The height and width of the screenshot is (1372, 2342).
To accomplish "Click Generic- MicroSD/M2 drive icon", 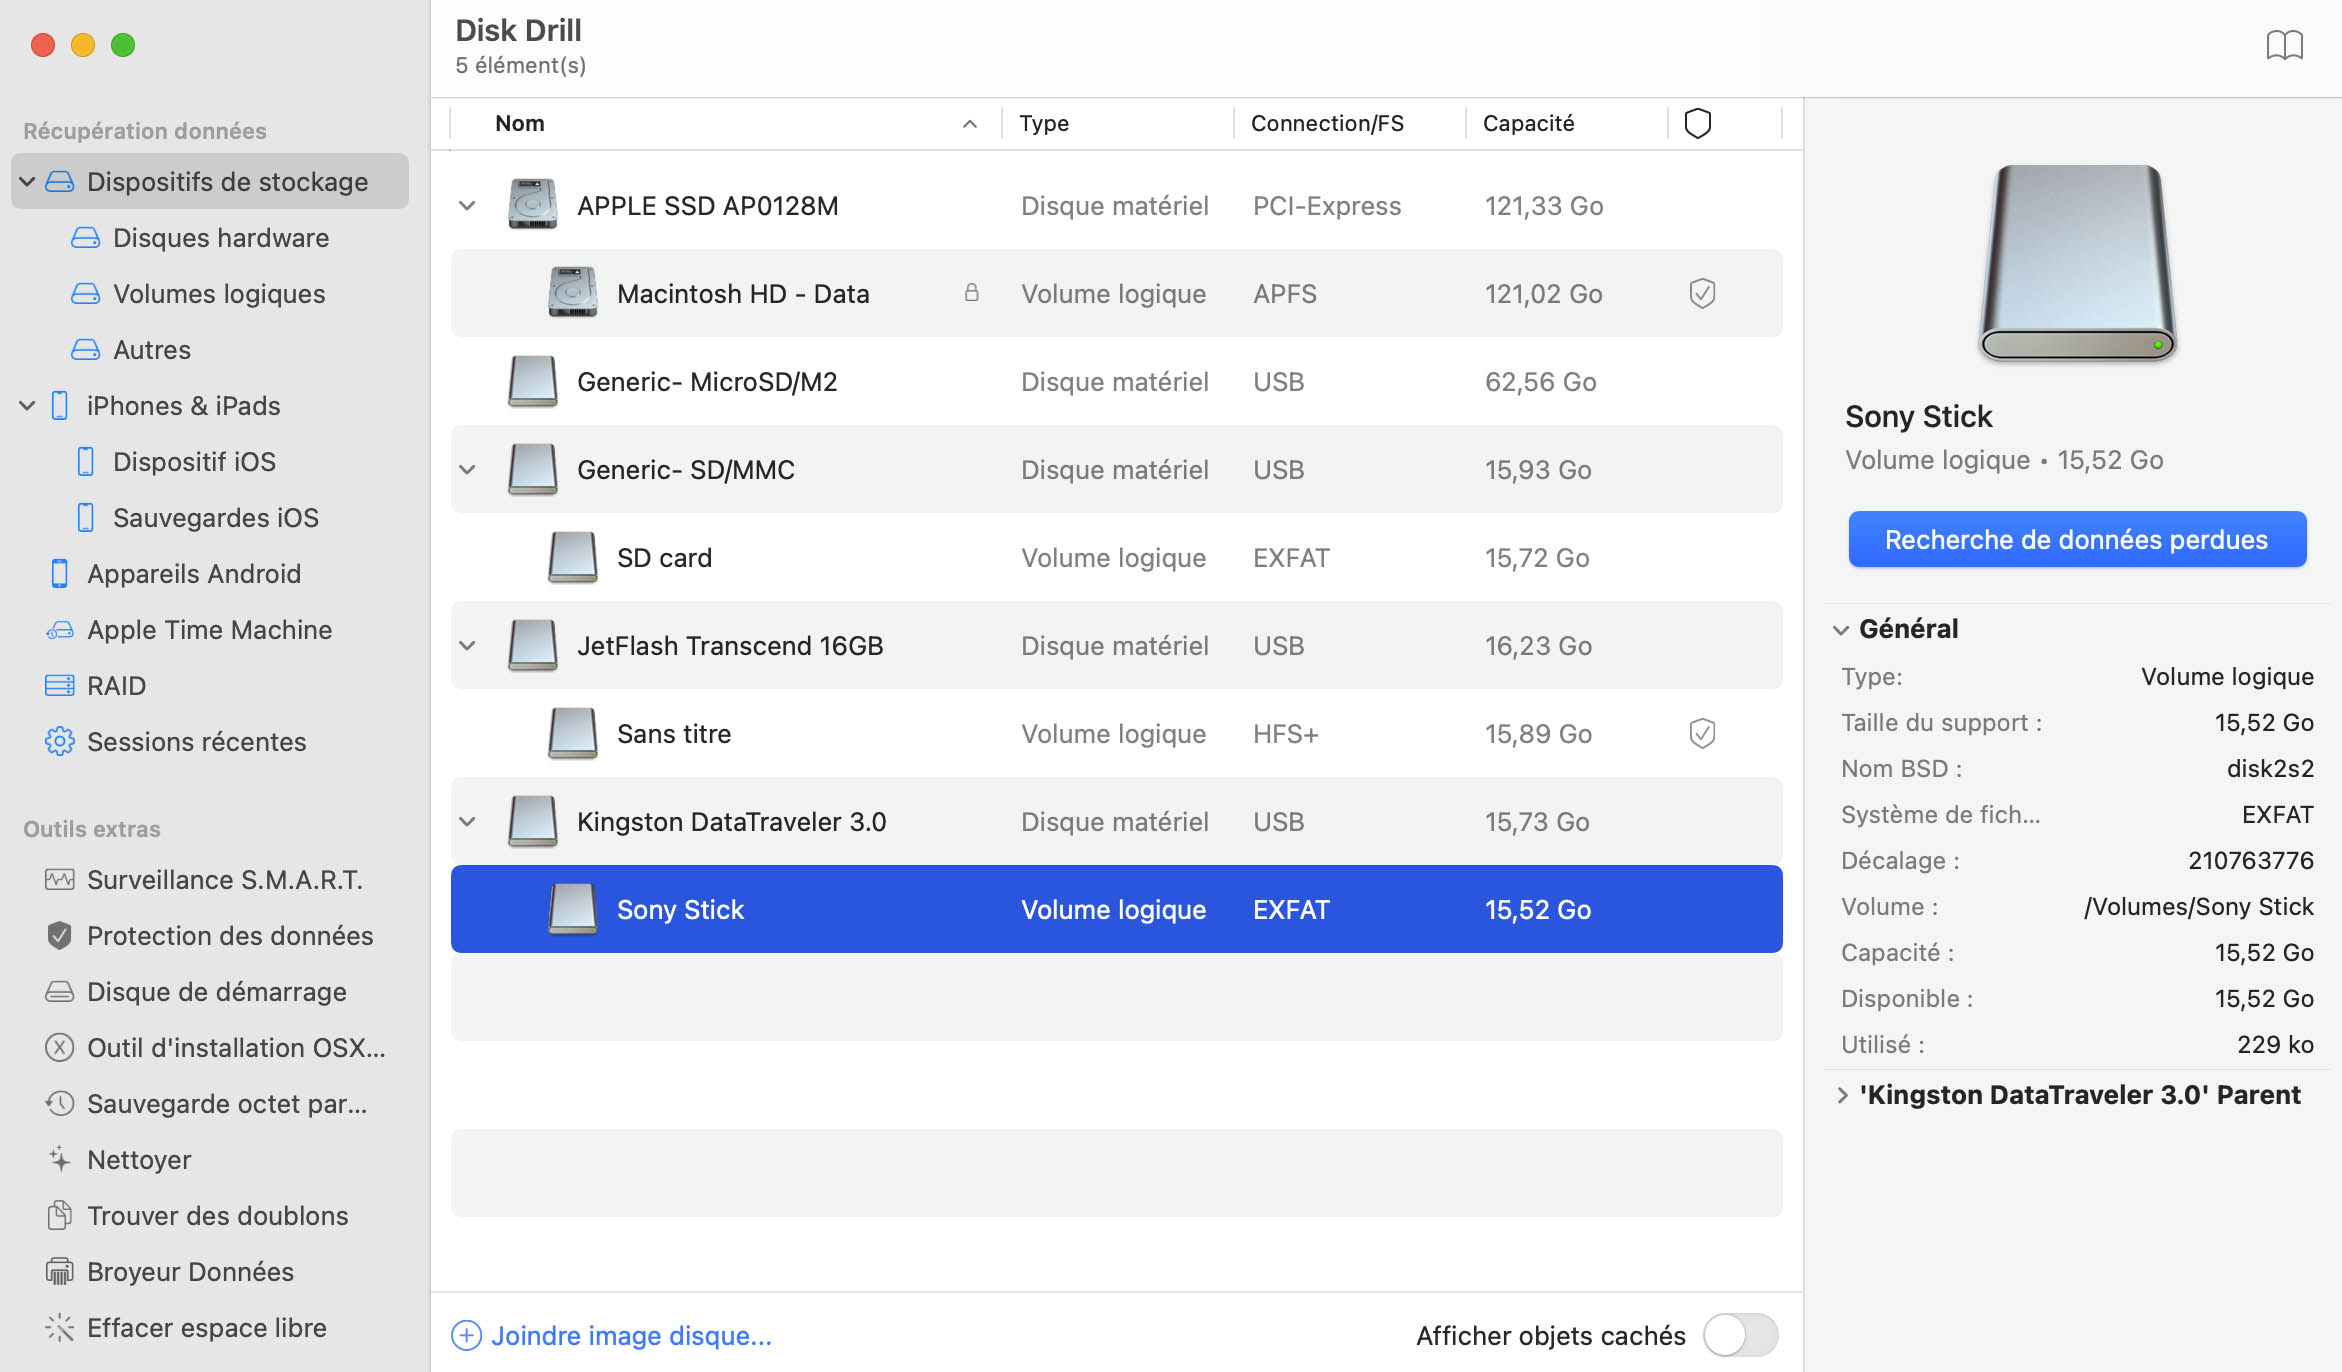I will pos(532,381).
